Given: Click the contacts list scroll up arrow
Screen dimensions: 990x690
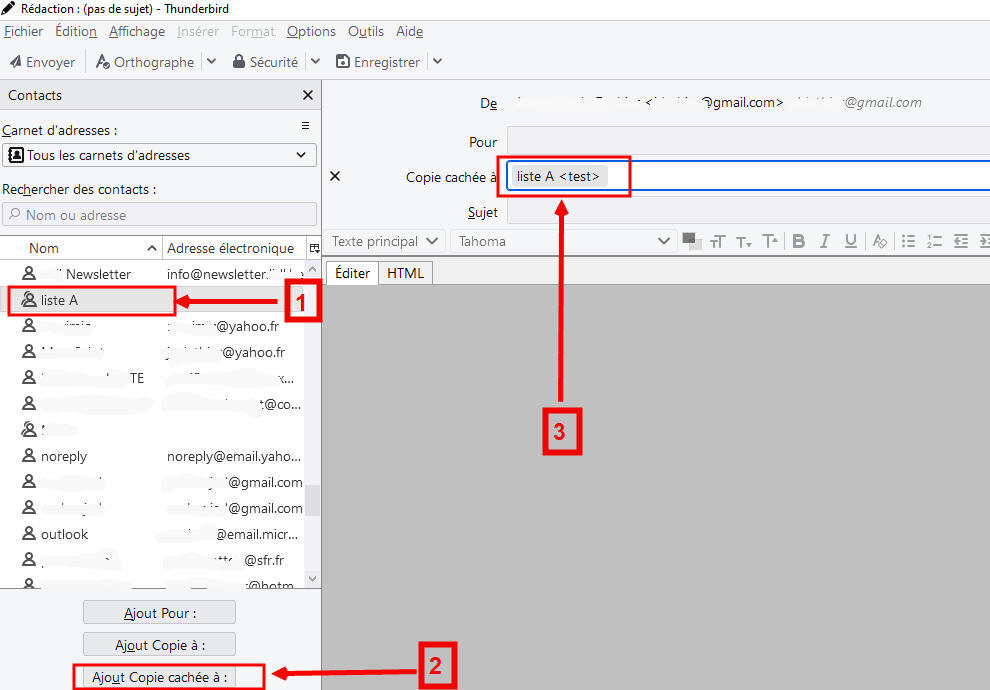Looking at the screenshot, I should 313,270.
